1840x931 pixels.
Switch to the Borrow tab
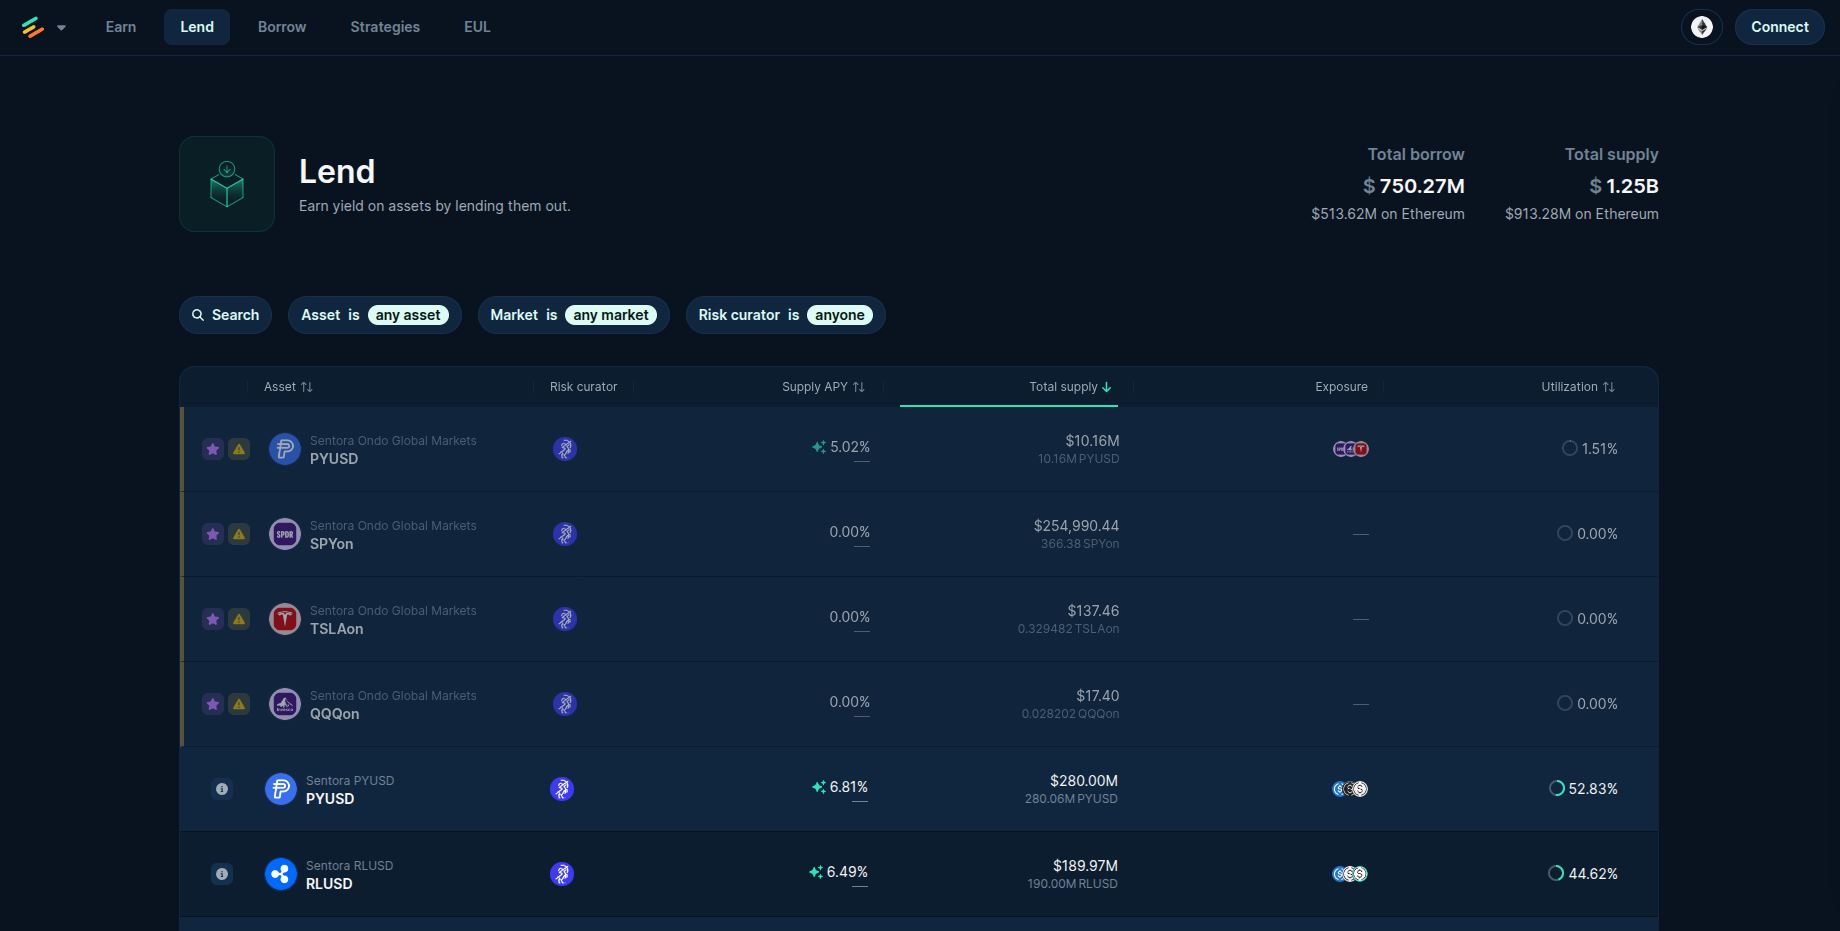282,27
